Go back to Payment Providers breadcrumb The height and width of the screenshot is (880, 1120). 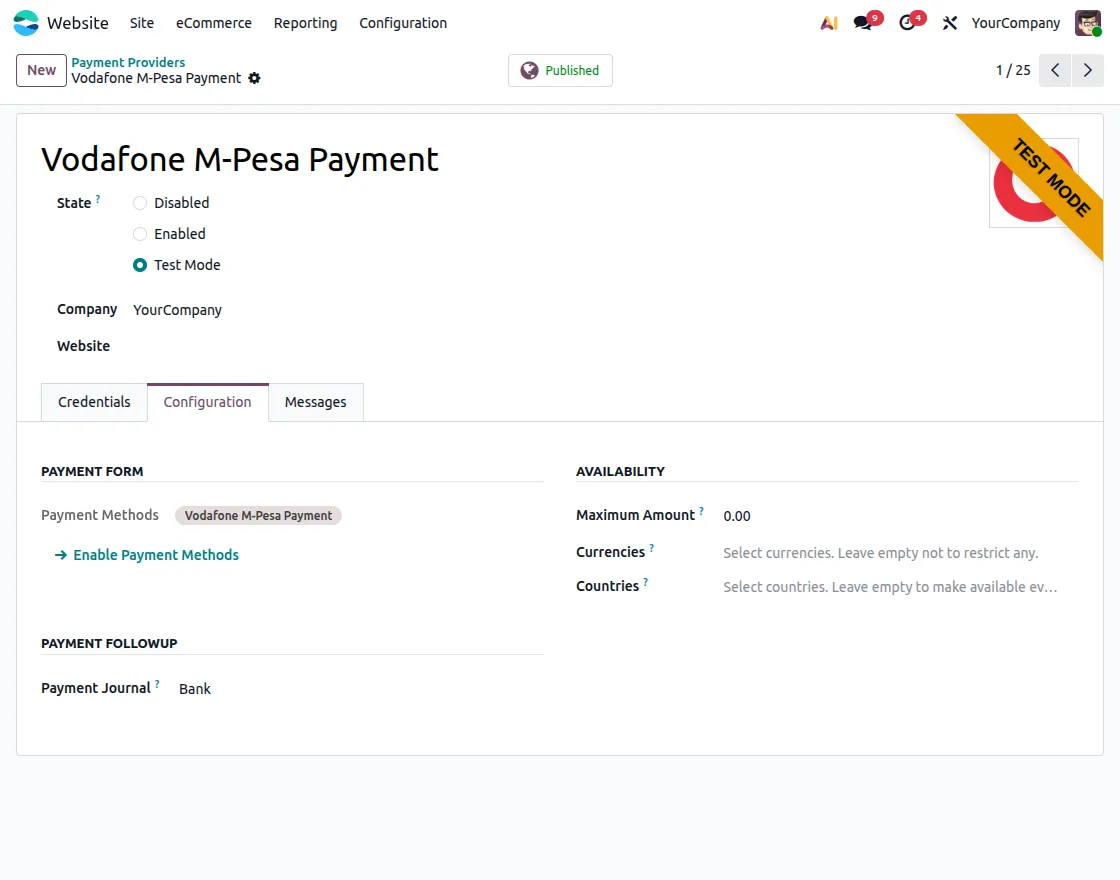(x=128, y=62)
